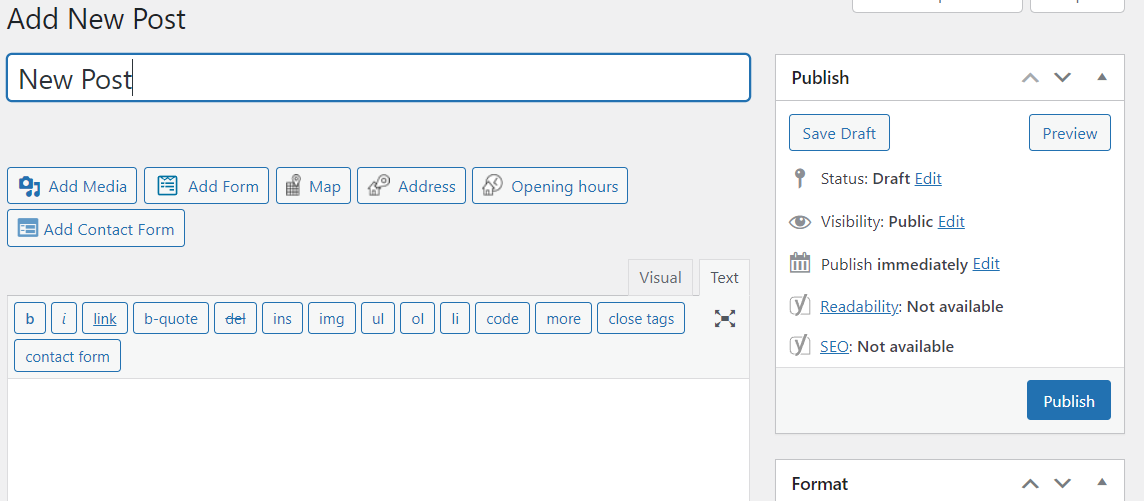Move Publish panel down with chevron

point(1062,77)
